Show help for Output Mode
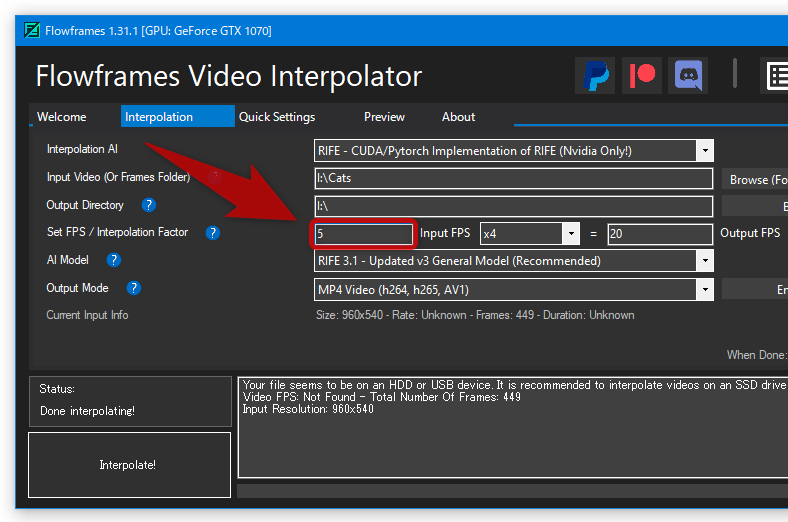 pos(133,288)
